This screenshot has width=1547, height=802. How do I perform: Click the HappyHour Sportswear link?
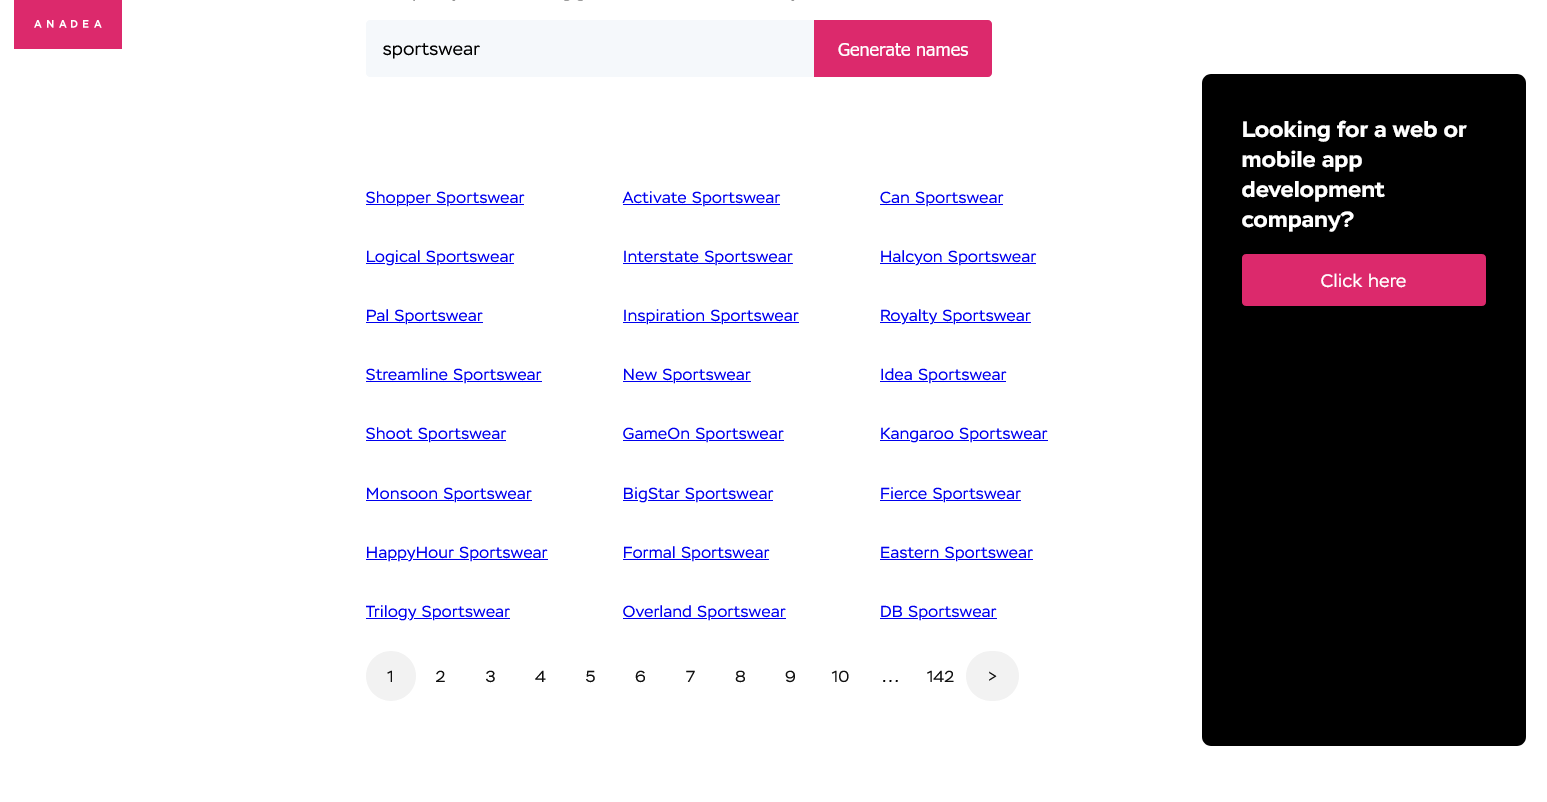pos(456,552)
